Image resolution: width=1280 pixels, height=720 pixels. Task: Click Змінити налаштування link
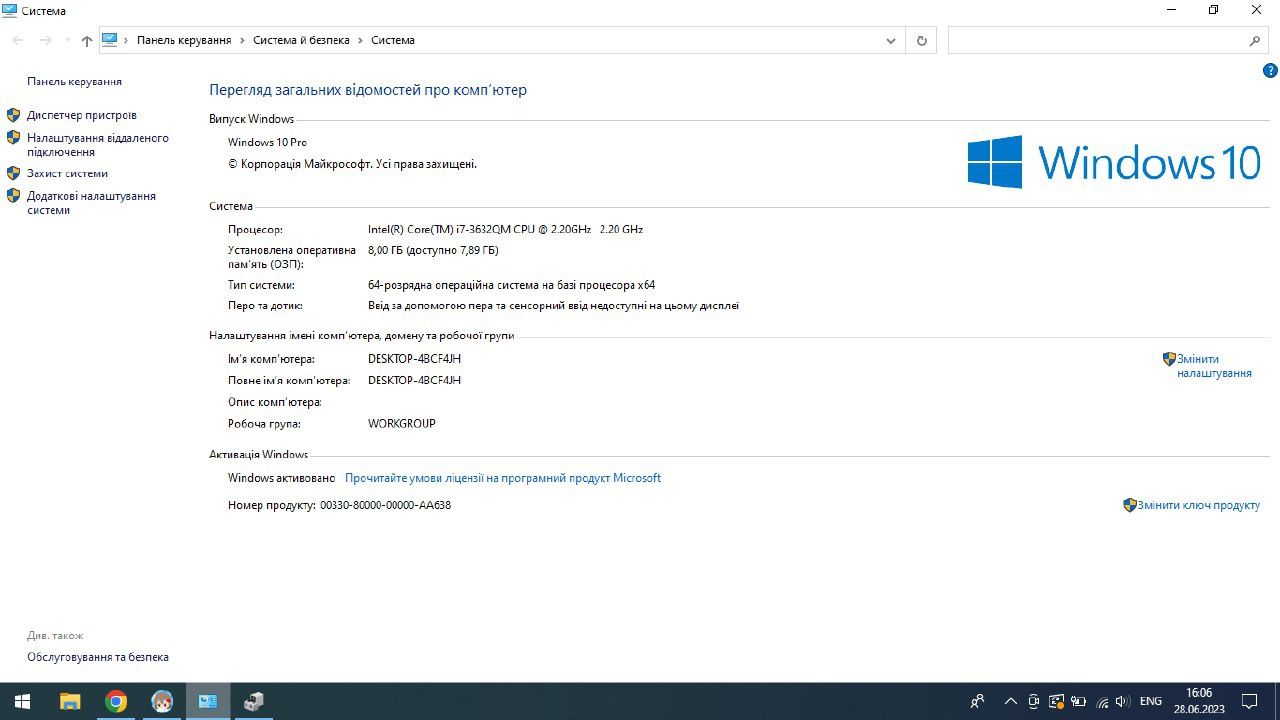point(1214,366)
